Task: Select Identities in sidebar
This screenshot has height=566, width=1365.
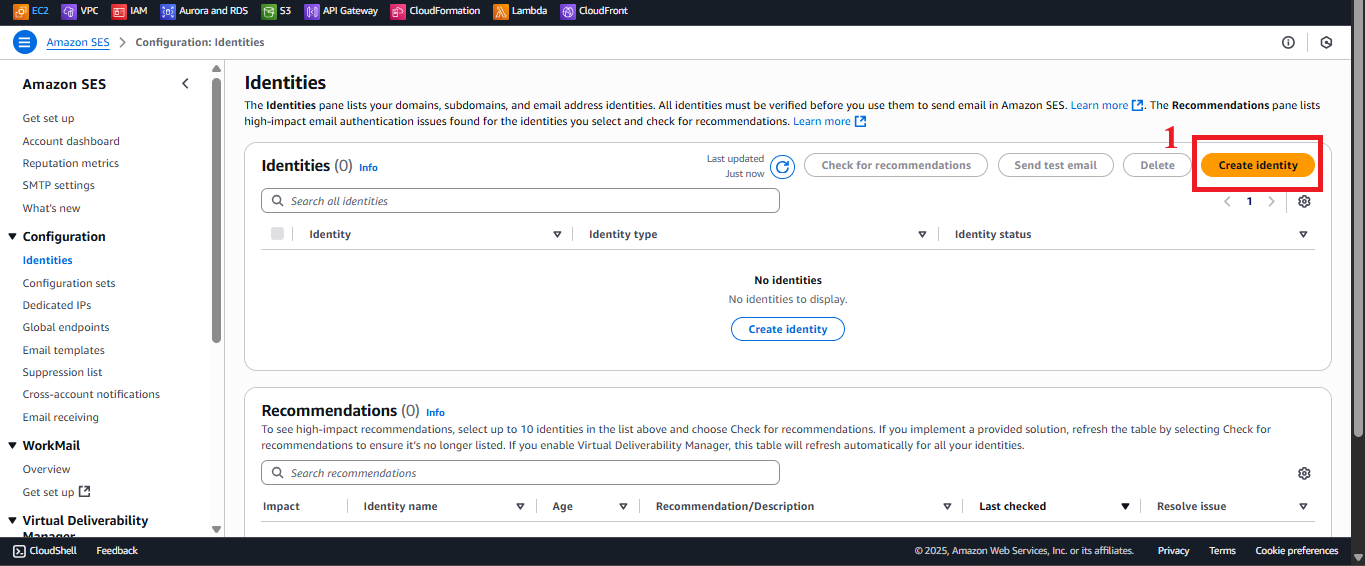Action: [x=47, y=260]
